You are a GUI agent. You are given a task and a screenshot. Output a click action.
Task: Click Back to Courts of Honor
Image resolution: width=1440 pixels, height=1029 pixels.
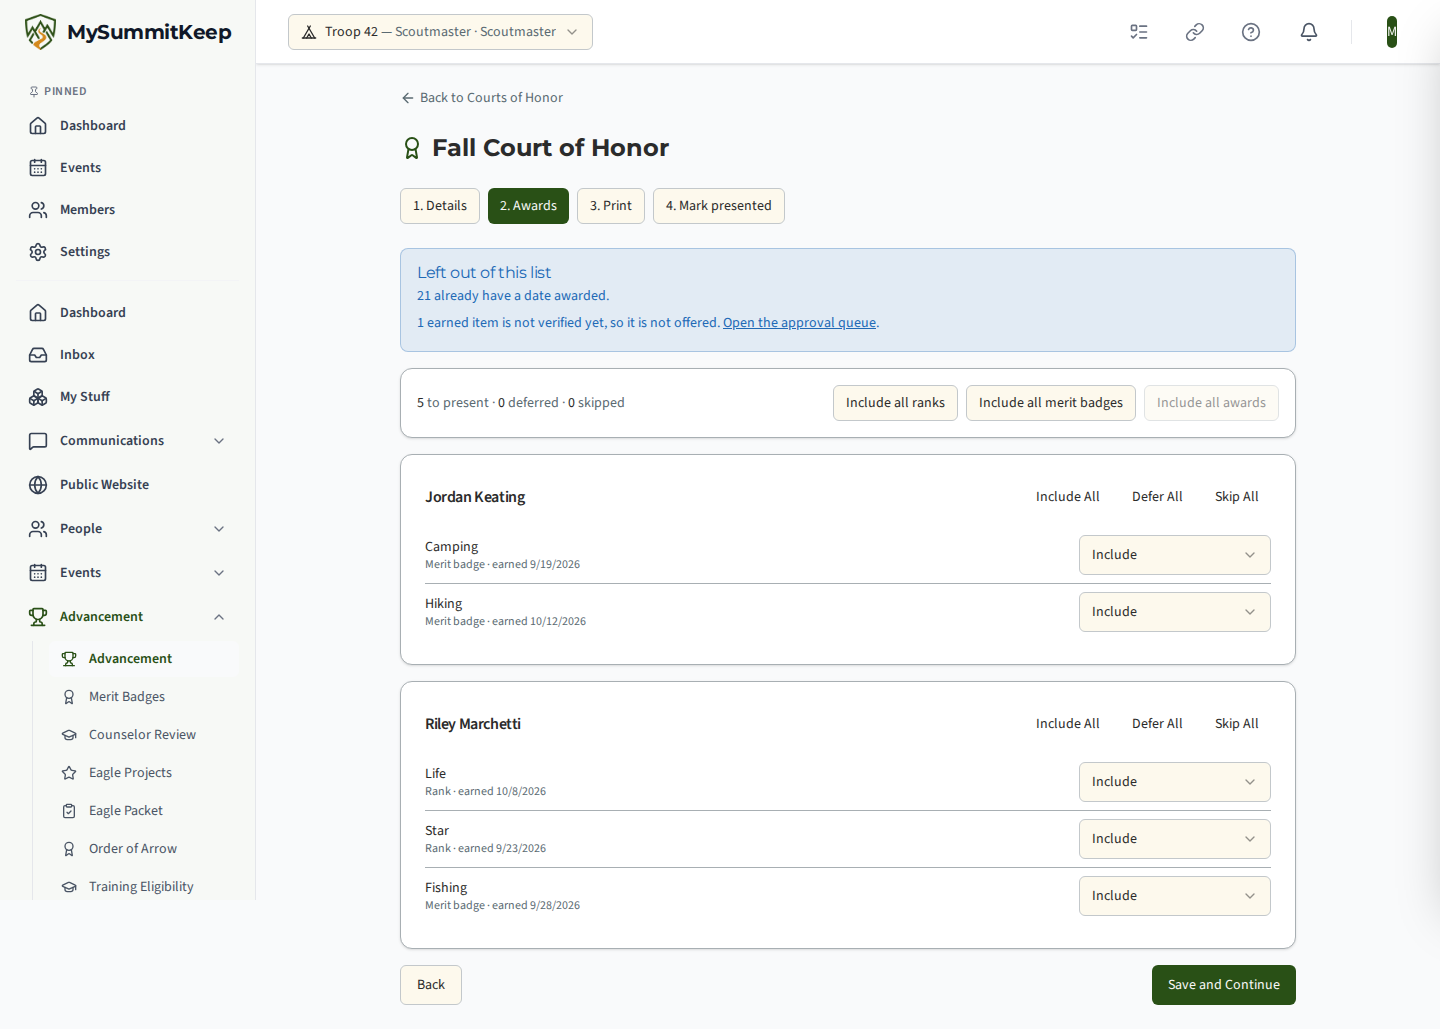(482, 98)
